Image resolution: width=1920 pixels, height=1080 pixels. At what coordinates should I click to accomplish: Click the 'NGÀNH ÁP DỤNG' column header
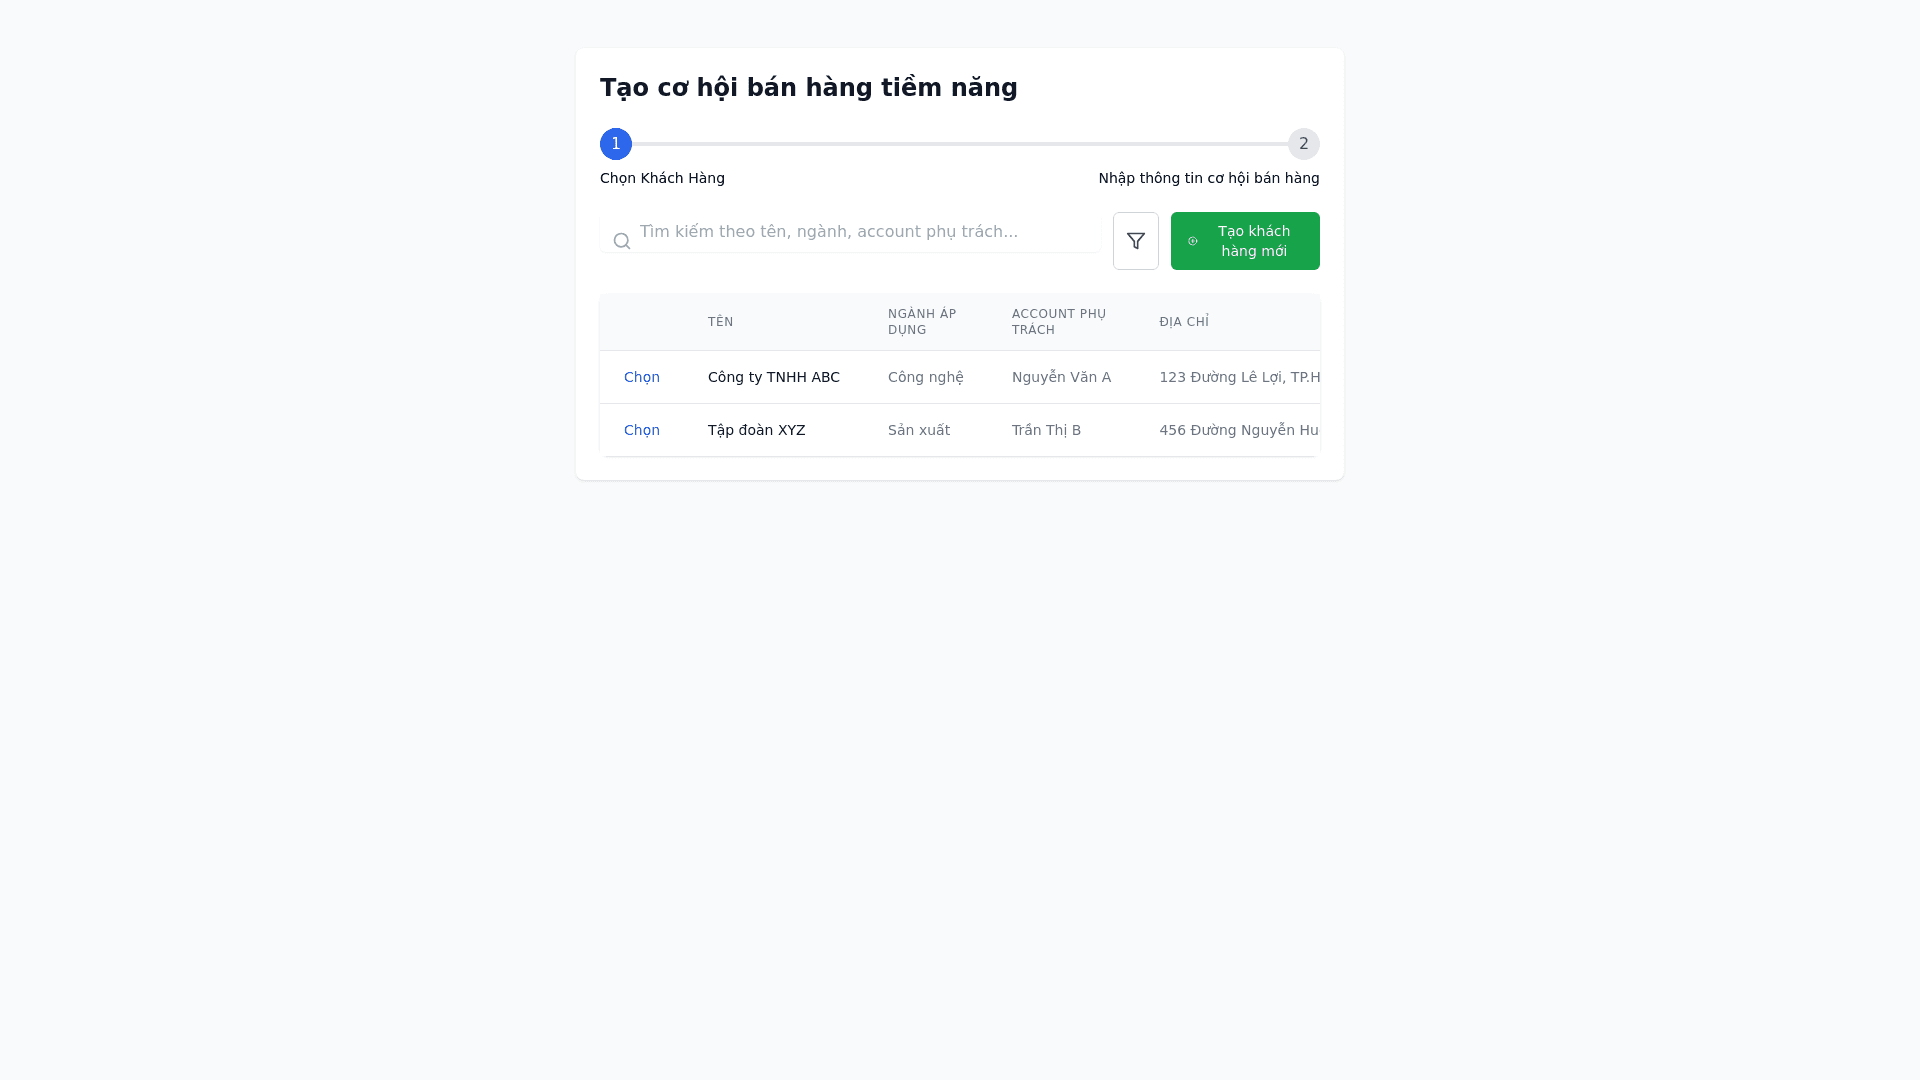tap(922, 322)
